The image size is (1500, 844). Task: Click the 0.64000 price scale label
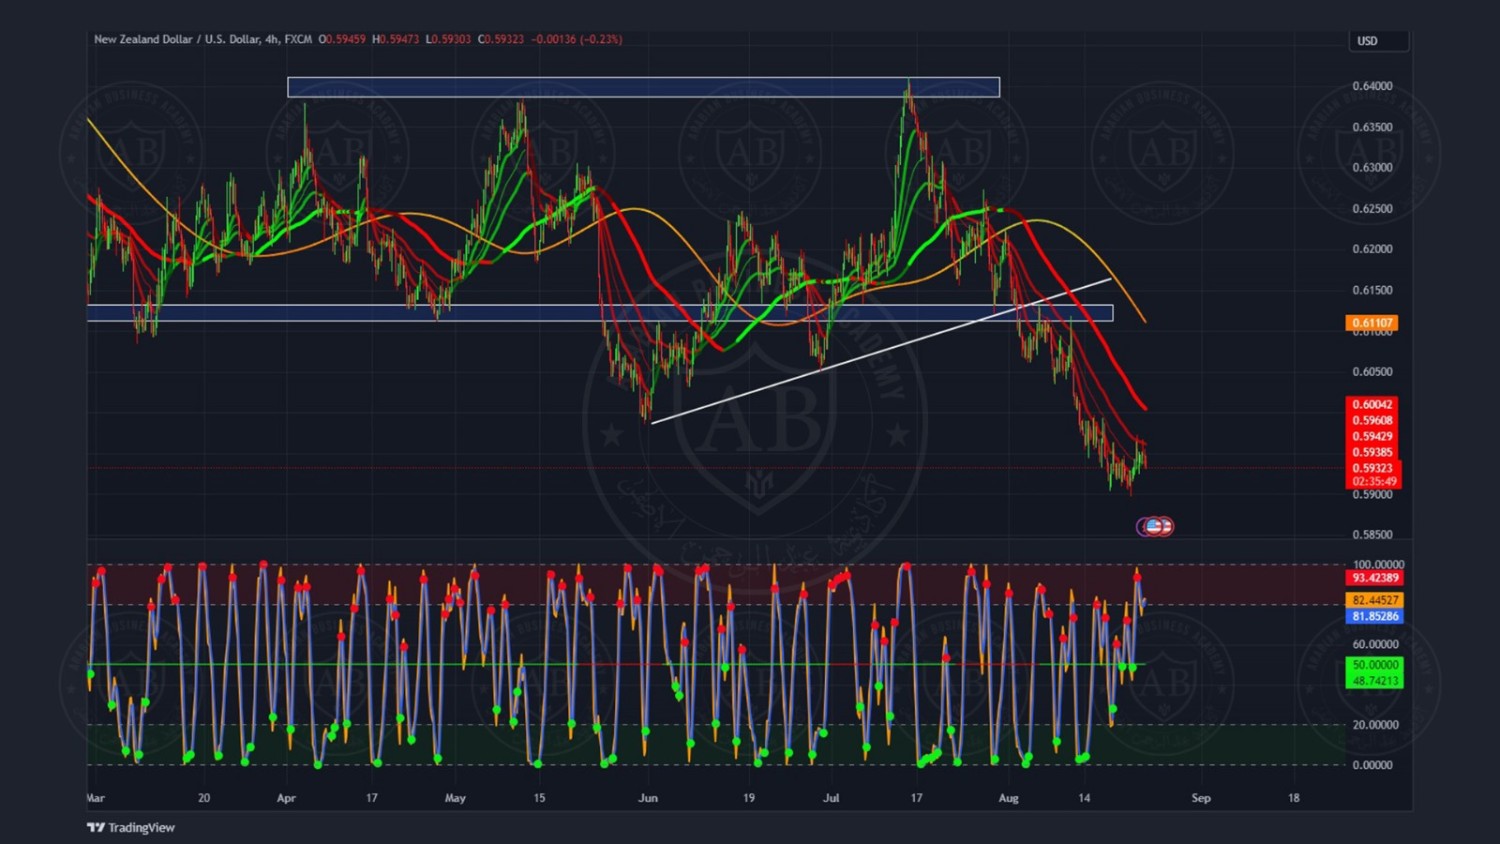coord(1372,86)
